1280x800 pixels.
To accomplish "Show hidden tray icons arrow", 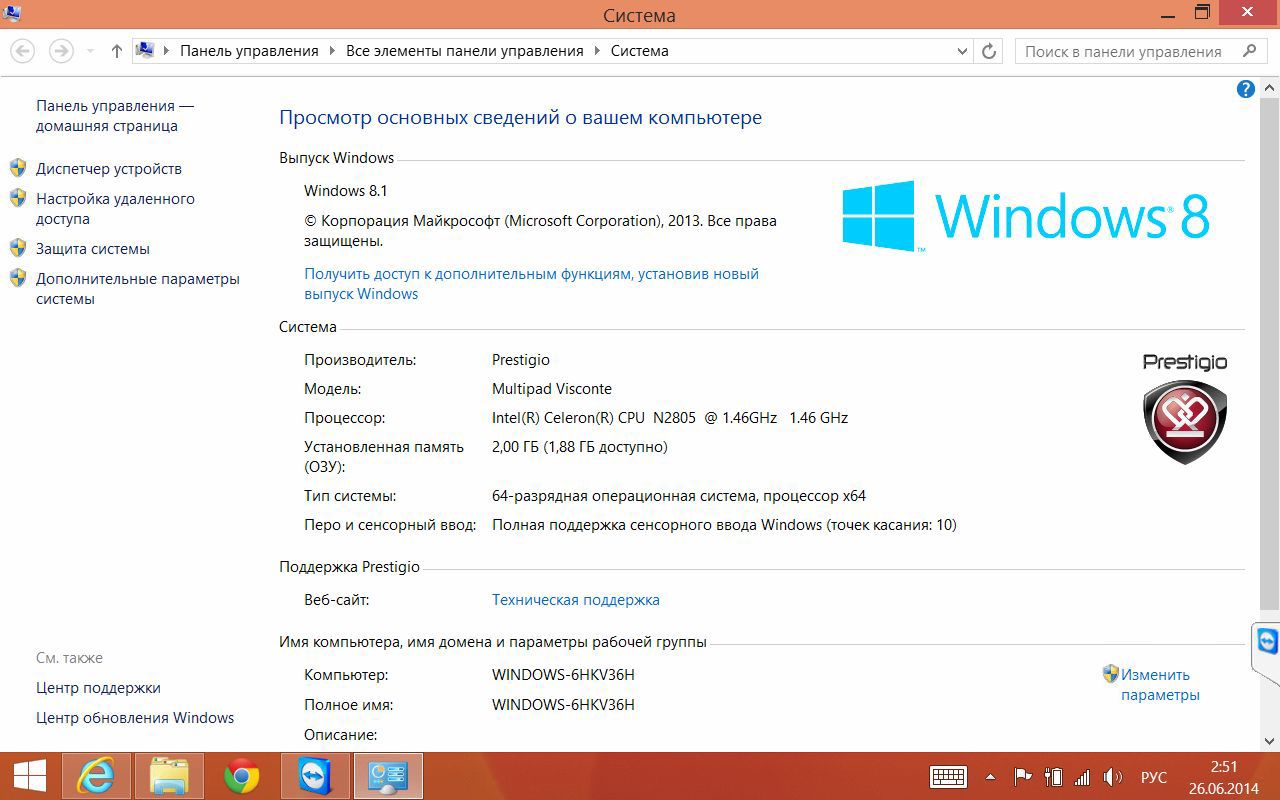I will coord(990,777).
